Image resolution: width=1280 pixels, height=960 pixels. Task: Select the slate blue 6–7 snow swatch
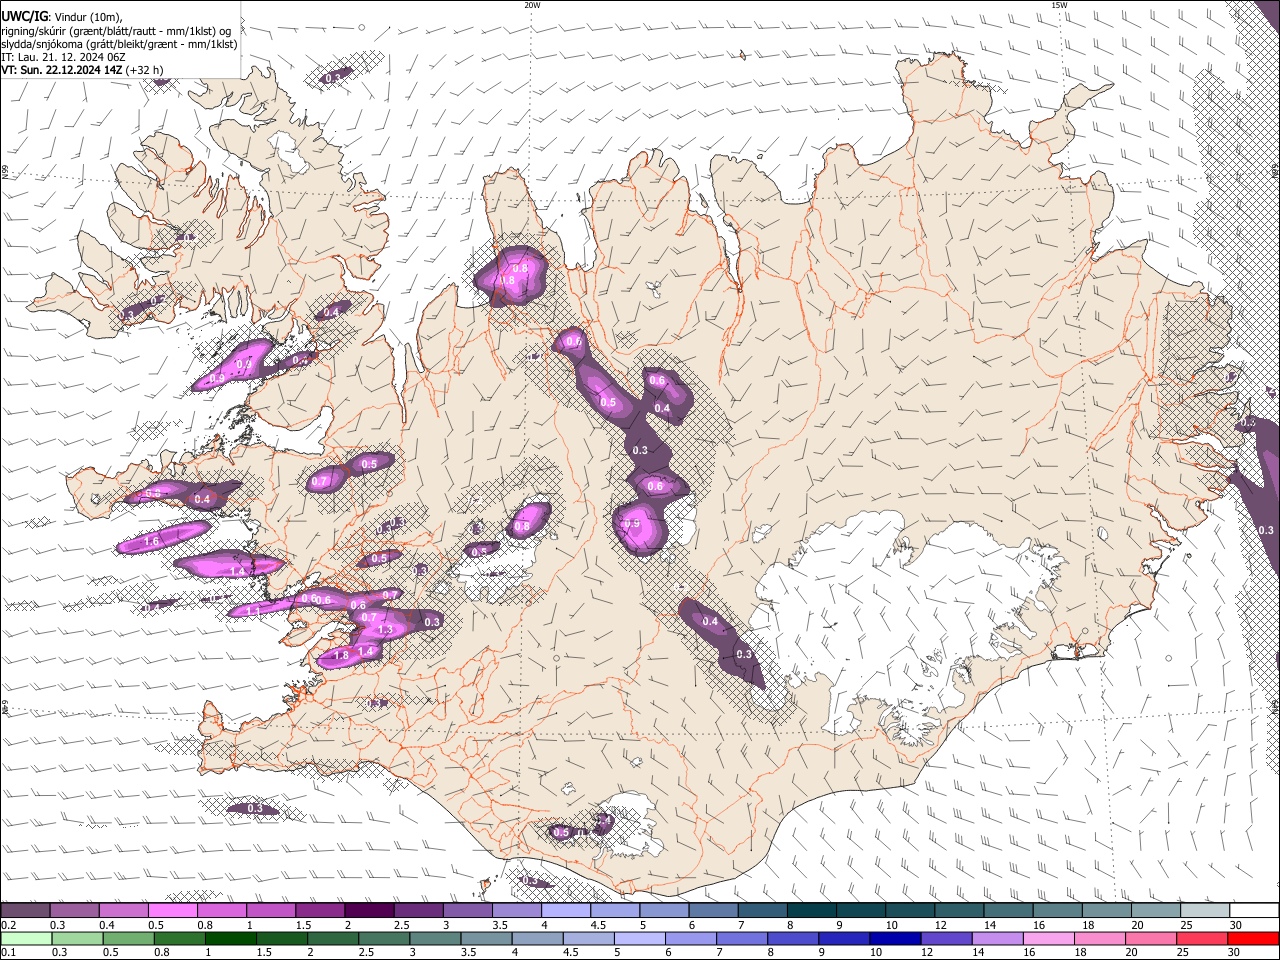point(714,911)
